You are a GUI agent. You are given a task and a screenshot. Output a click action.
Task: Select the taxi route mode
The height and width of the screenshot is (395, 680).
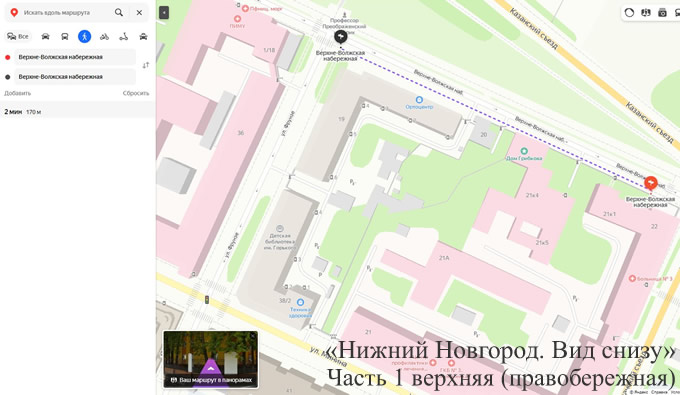pos(143,36)
